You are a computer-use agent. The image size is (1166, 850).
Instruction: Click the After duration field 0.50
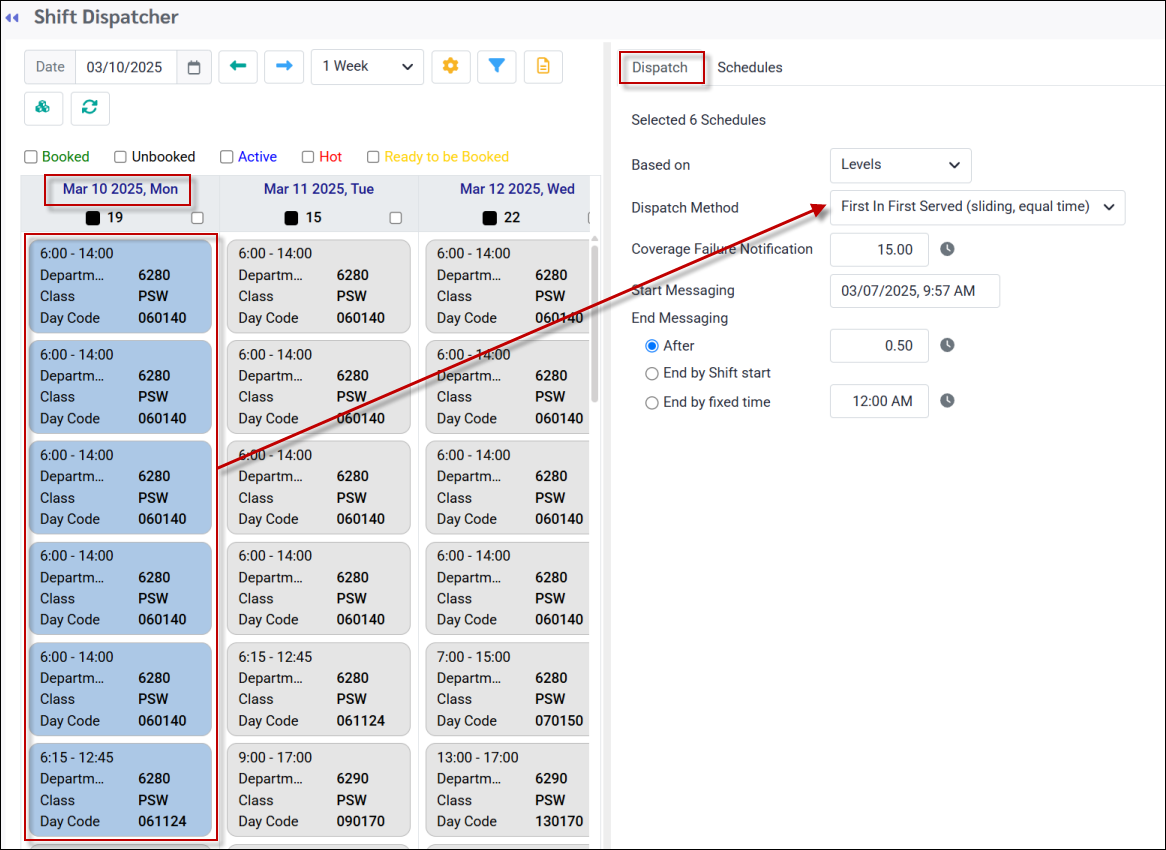click(879, 346)
